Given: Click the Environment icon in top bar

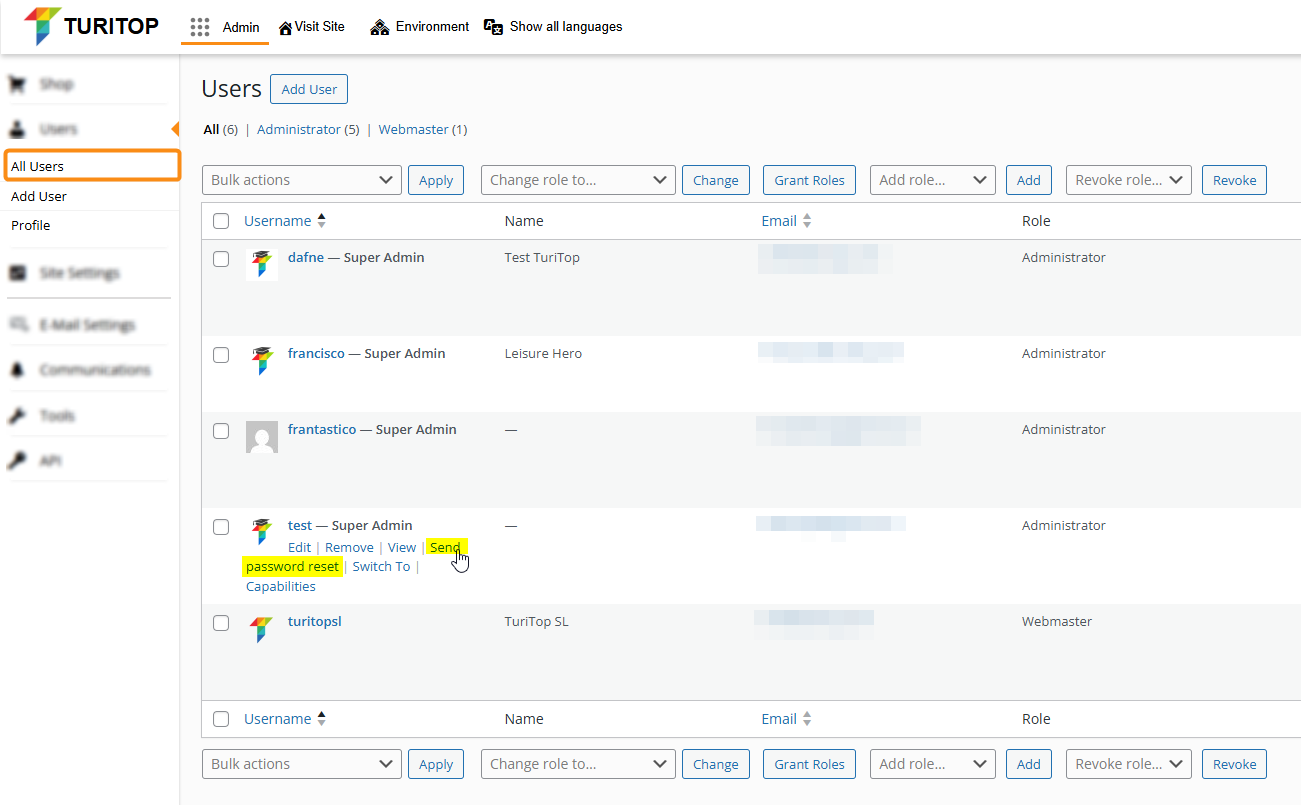Looking at the screenshot, I should tap(379, 27).
